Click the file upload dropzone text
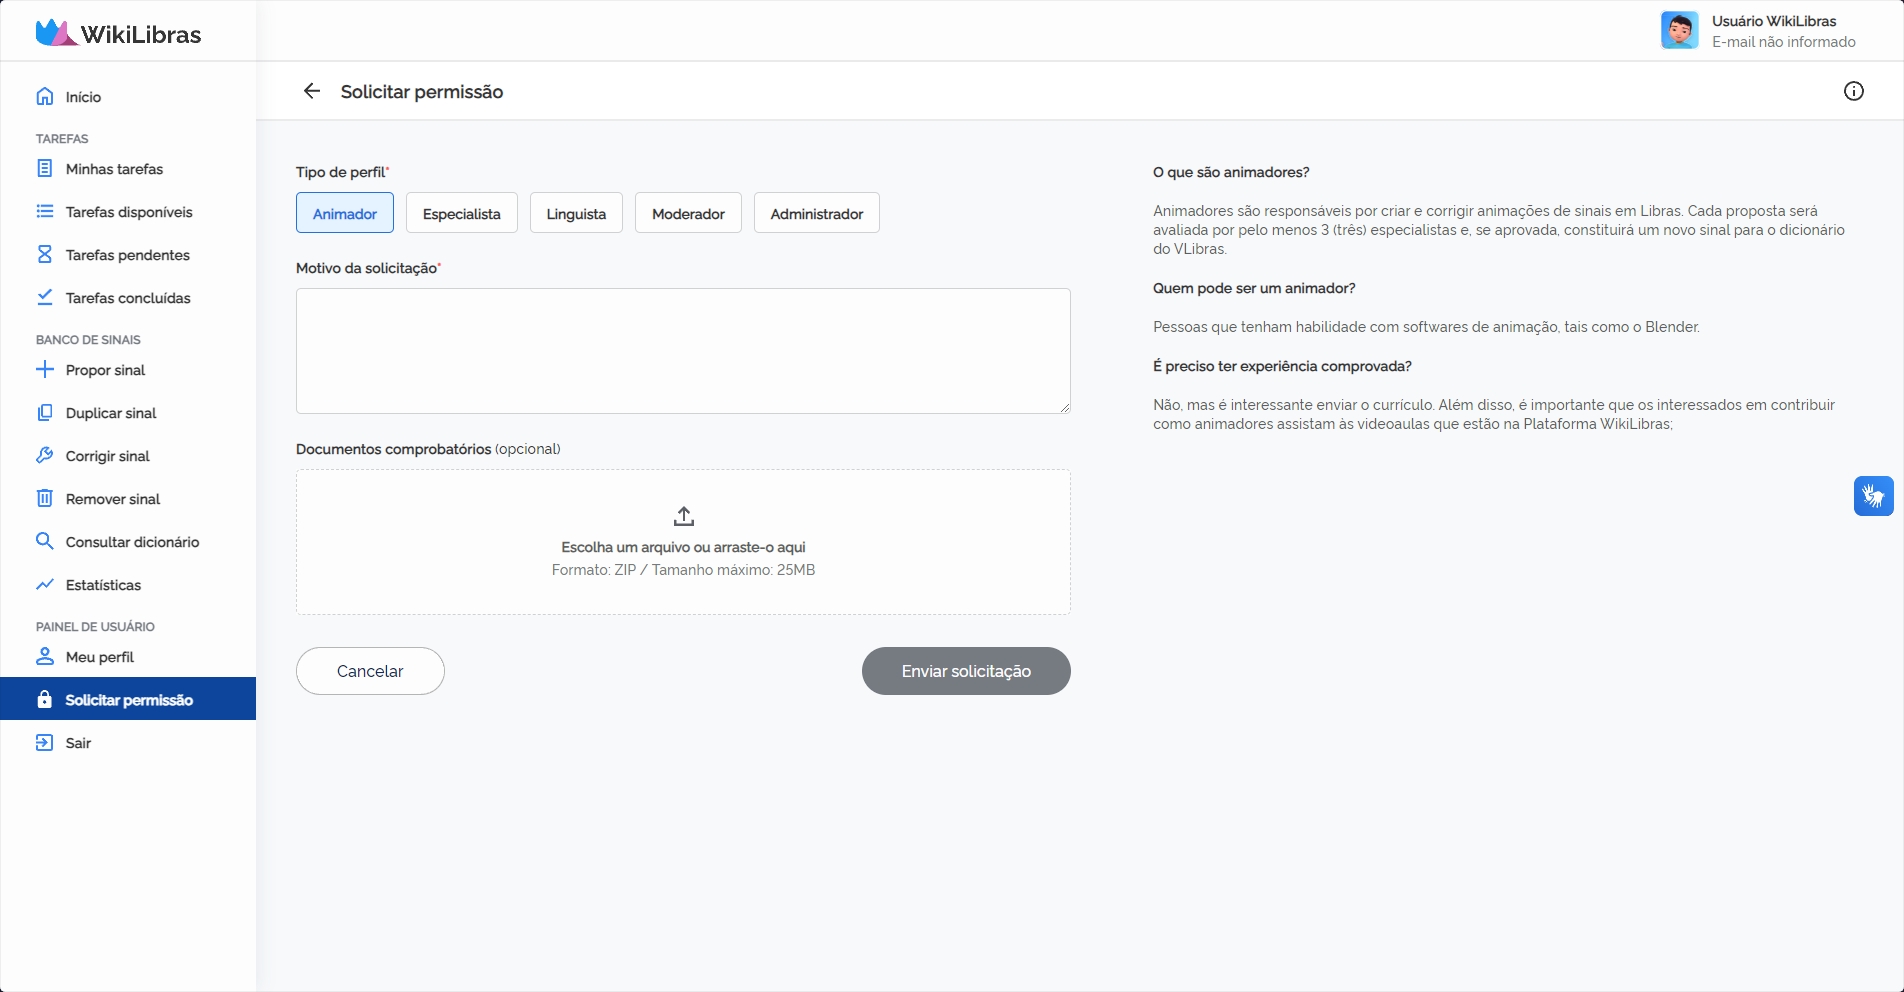Screen dimensions: 1904x992 click(x=683, y=548)
